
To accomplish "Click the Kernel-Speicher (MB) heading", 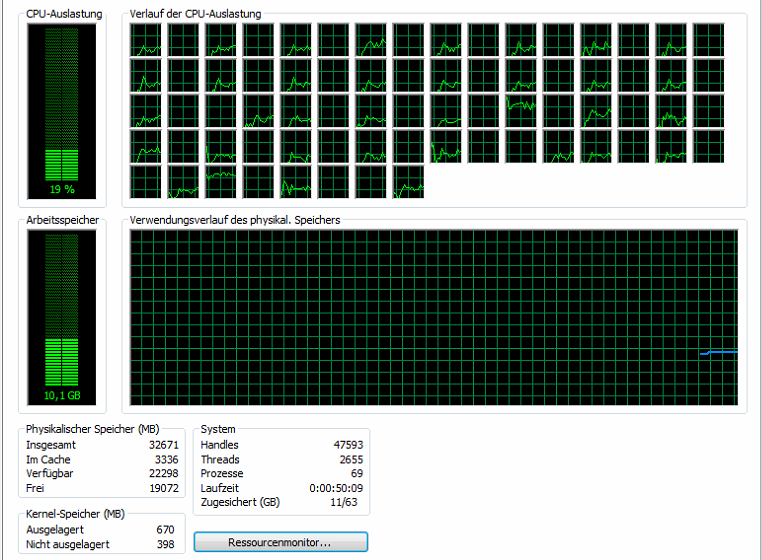I will click(x=75, y=514).
